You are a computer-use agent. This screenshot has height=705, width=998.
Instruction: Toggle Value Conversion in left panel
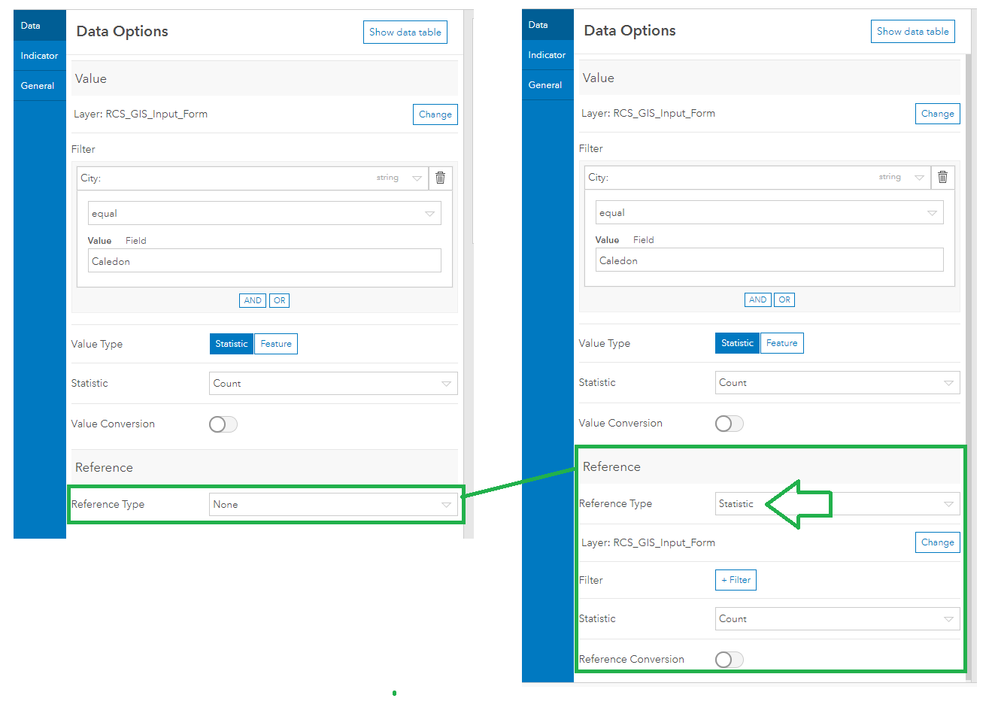coord(223,424)
